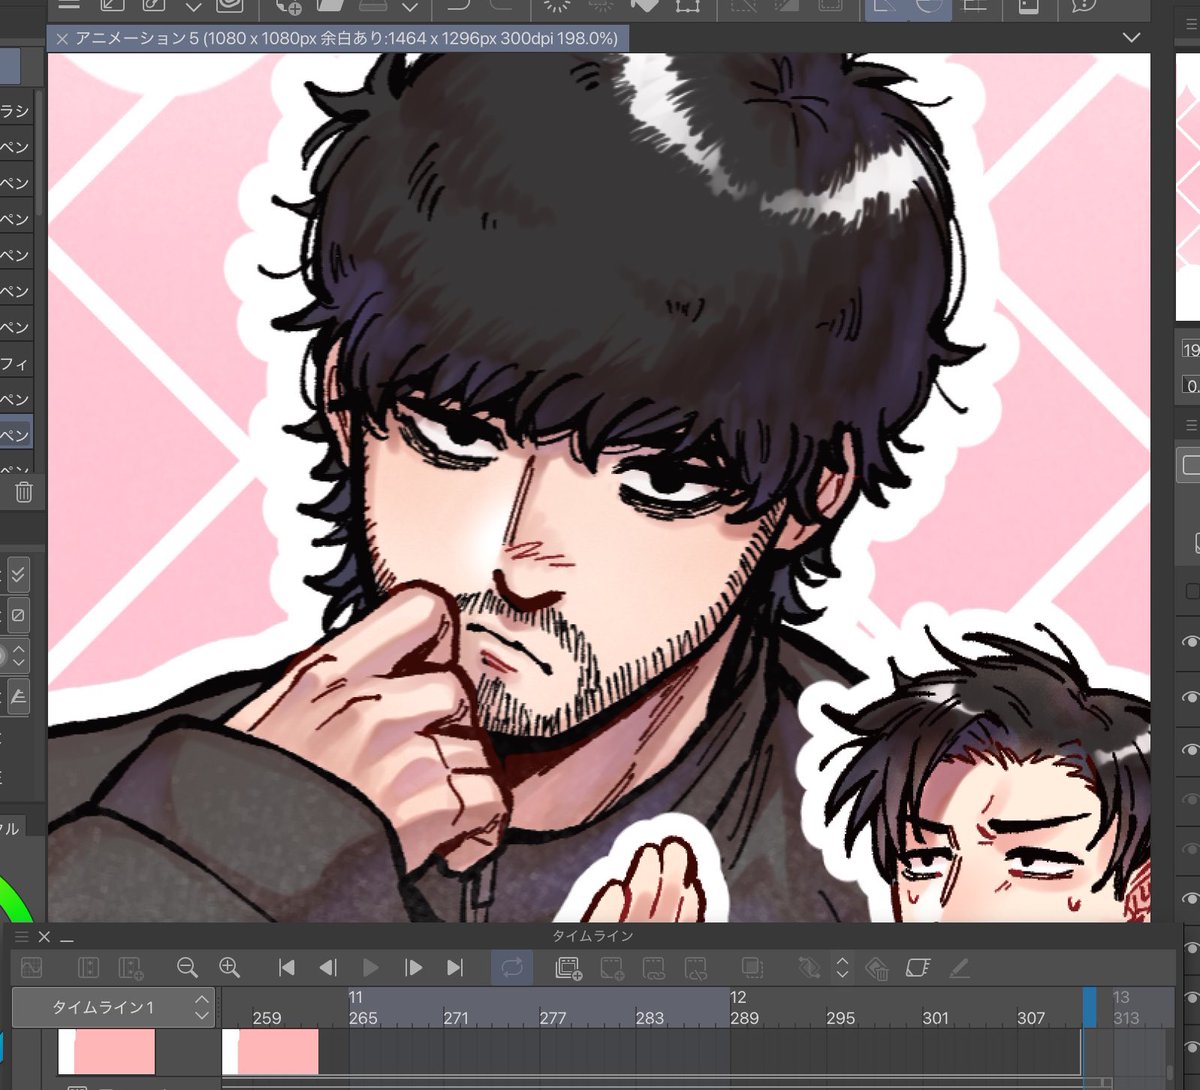This screenshot has height=1090, width=1200.
Task: Click the smartphone icon in top bar
Action: 1028,6
